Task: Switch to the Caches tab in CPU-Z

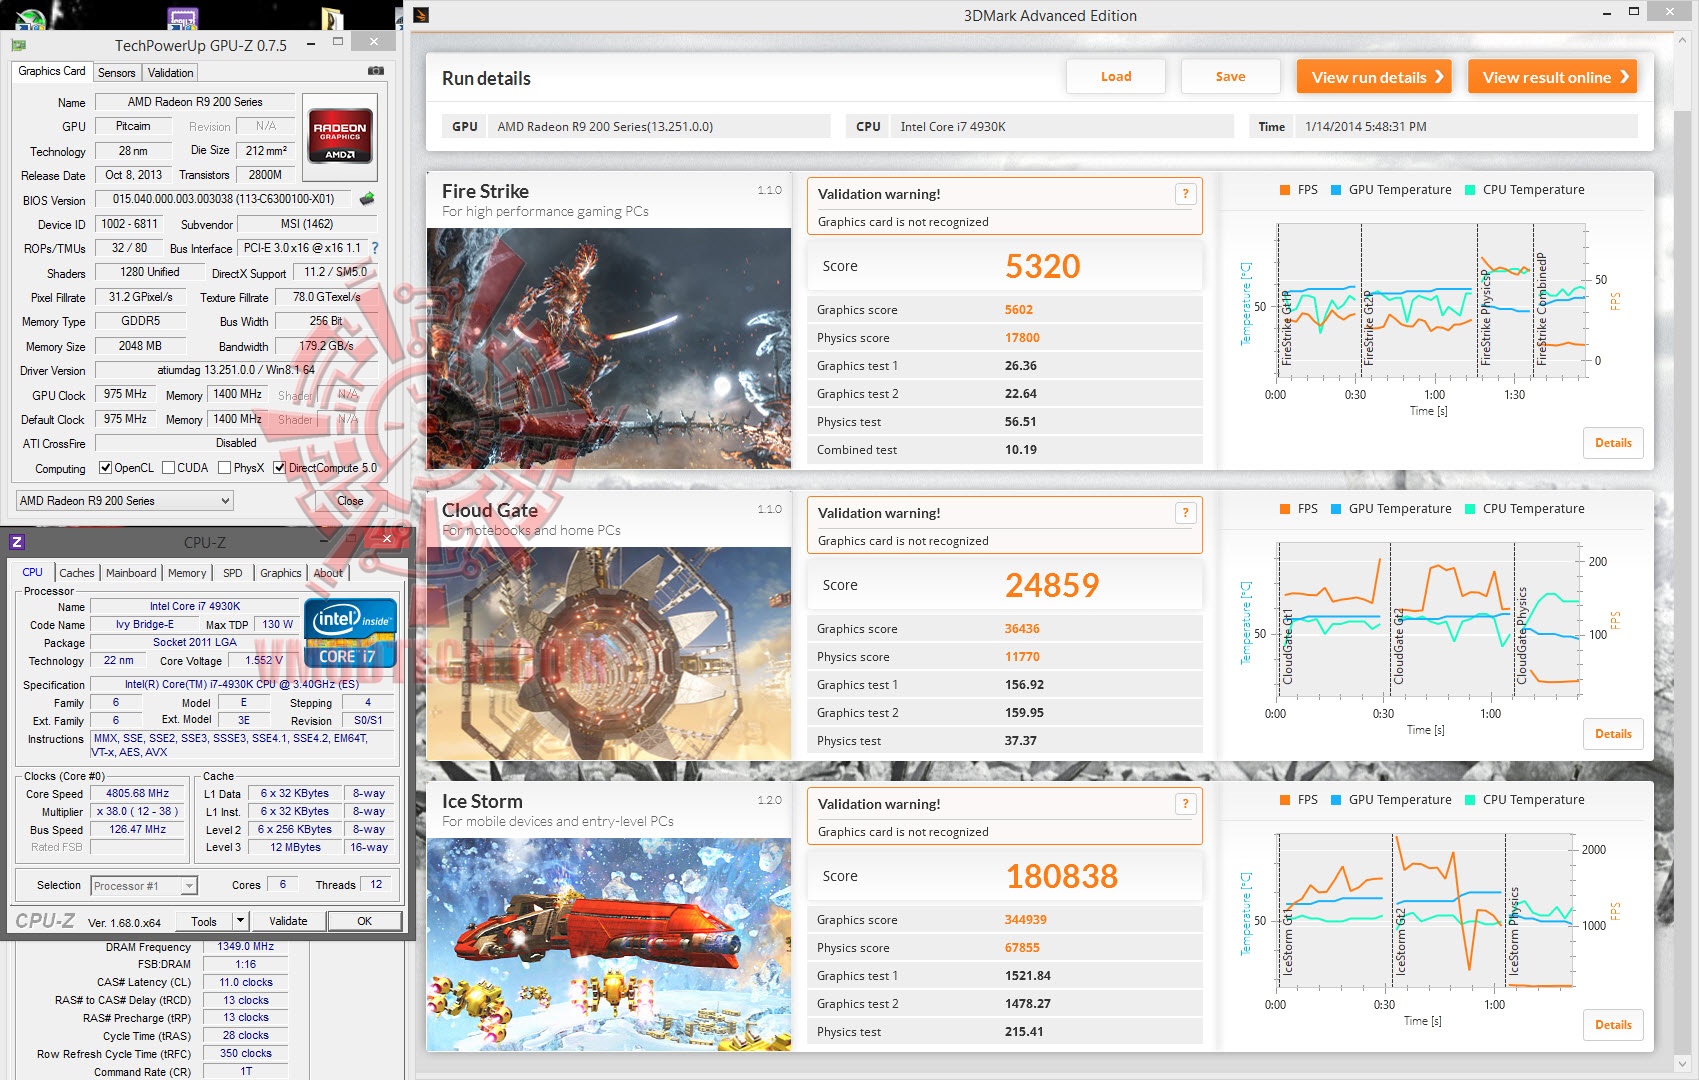Action: point(77,573)
